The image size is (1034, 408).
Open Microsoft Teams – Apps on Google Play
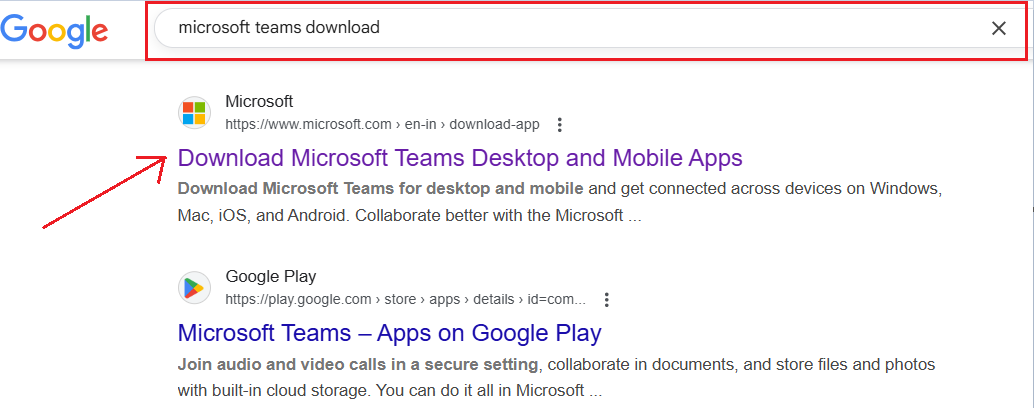click(x=390, y=333)
